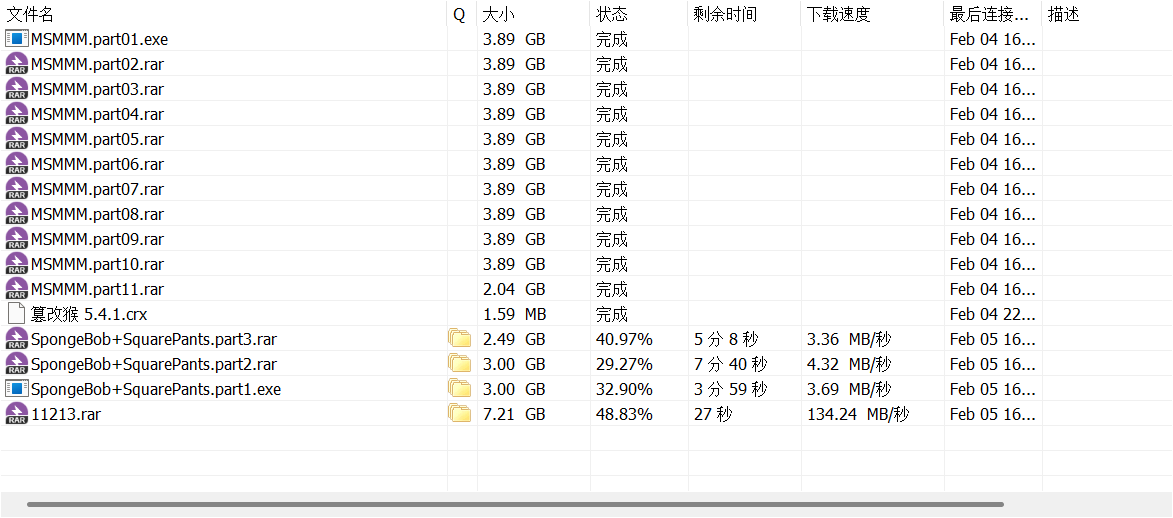
Task: Sort by the 剩余时间 column header
Action: (744, 13)
